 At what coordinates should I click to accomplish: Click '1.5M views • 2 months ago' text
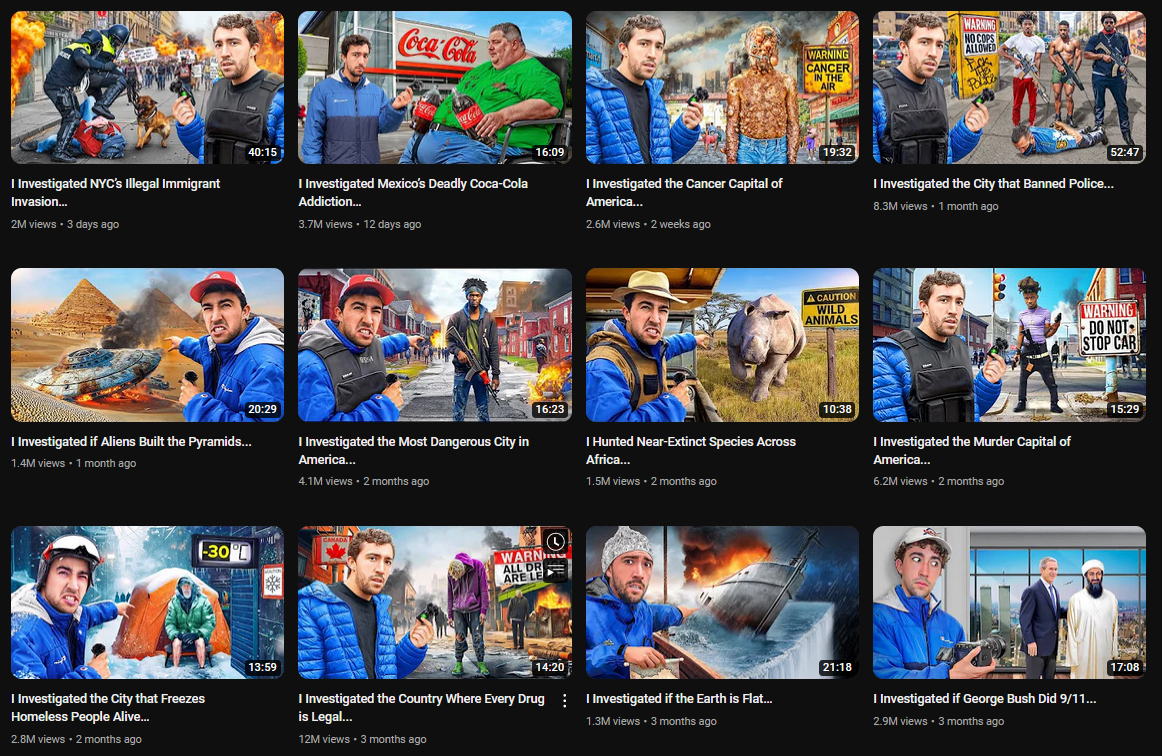coord(651,481)
